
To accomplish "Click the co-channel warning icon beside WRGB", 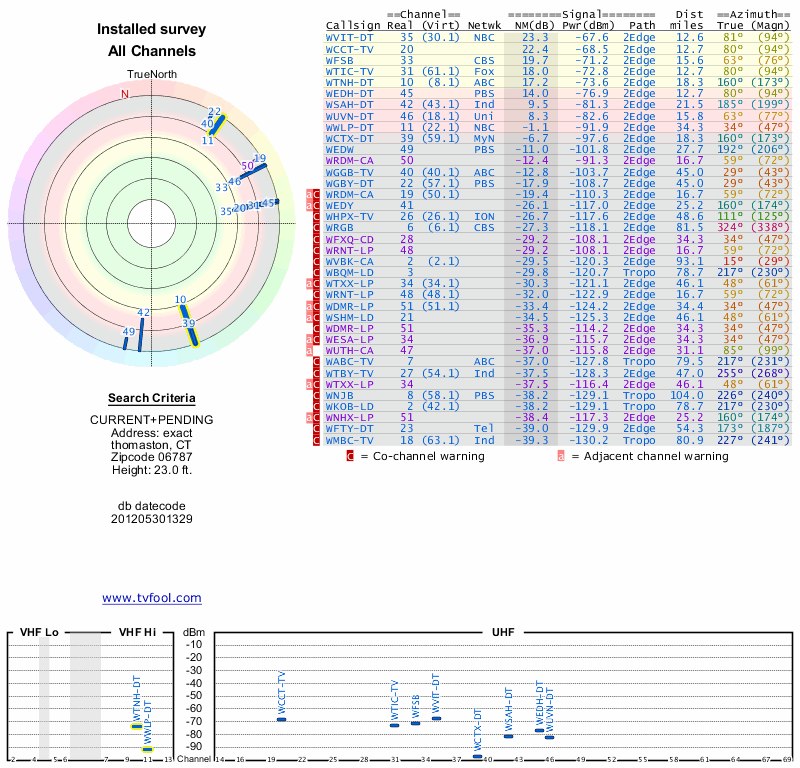I will tap(316, 227).
